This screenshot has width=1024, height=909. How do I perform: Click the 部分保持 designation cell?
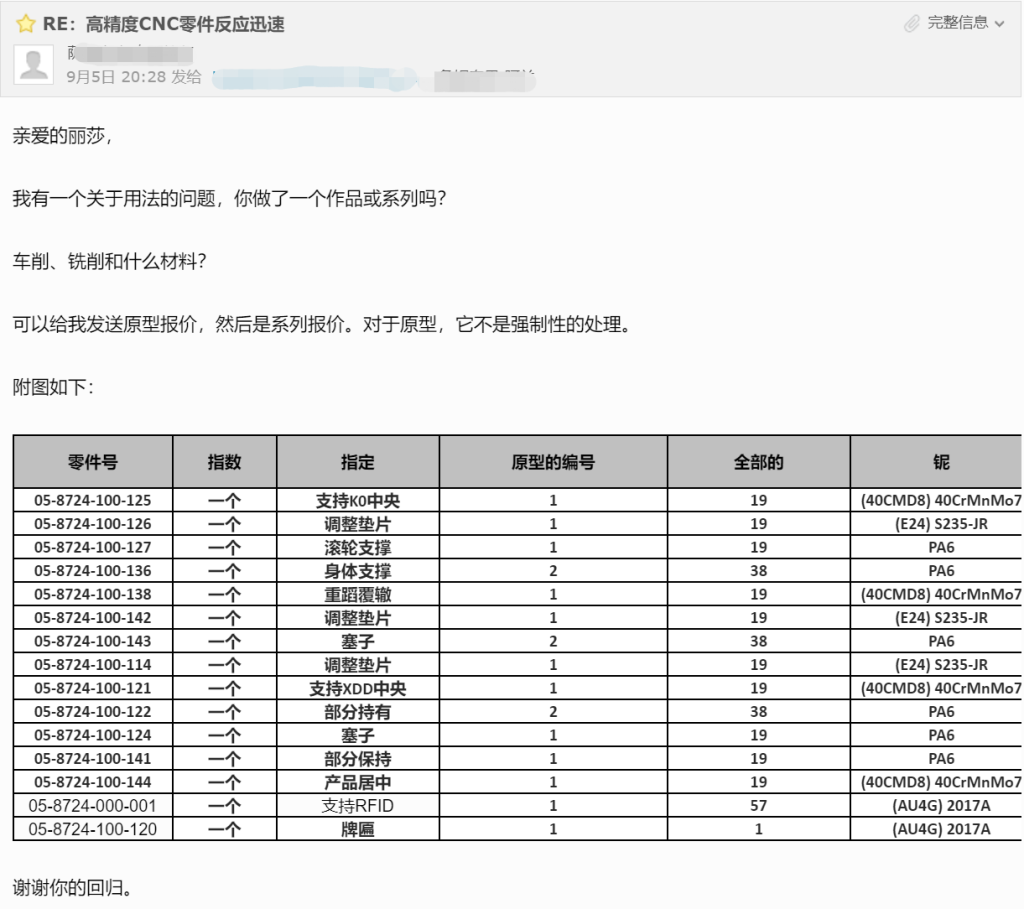pyautogui.click(x=358, y=759)
